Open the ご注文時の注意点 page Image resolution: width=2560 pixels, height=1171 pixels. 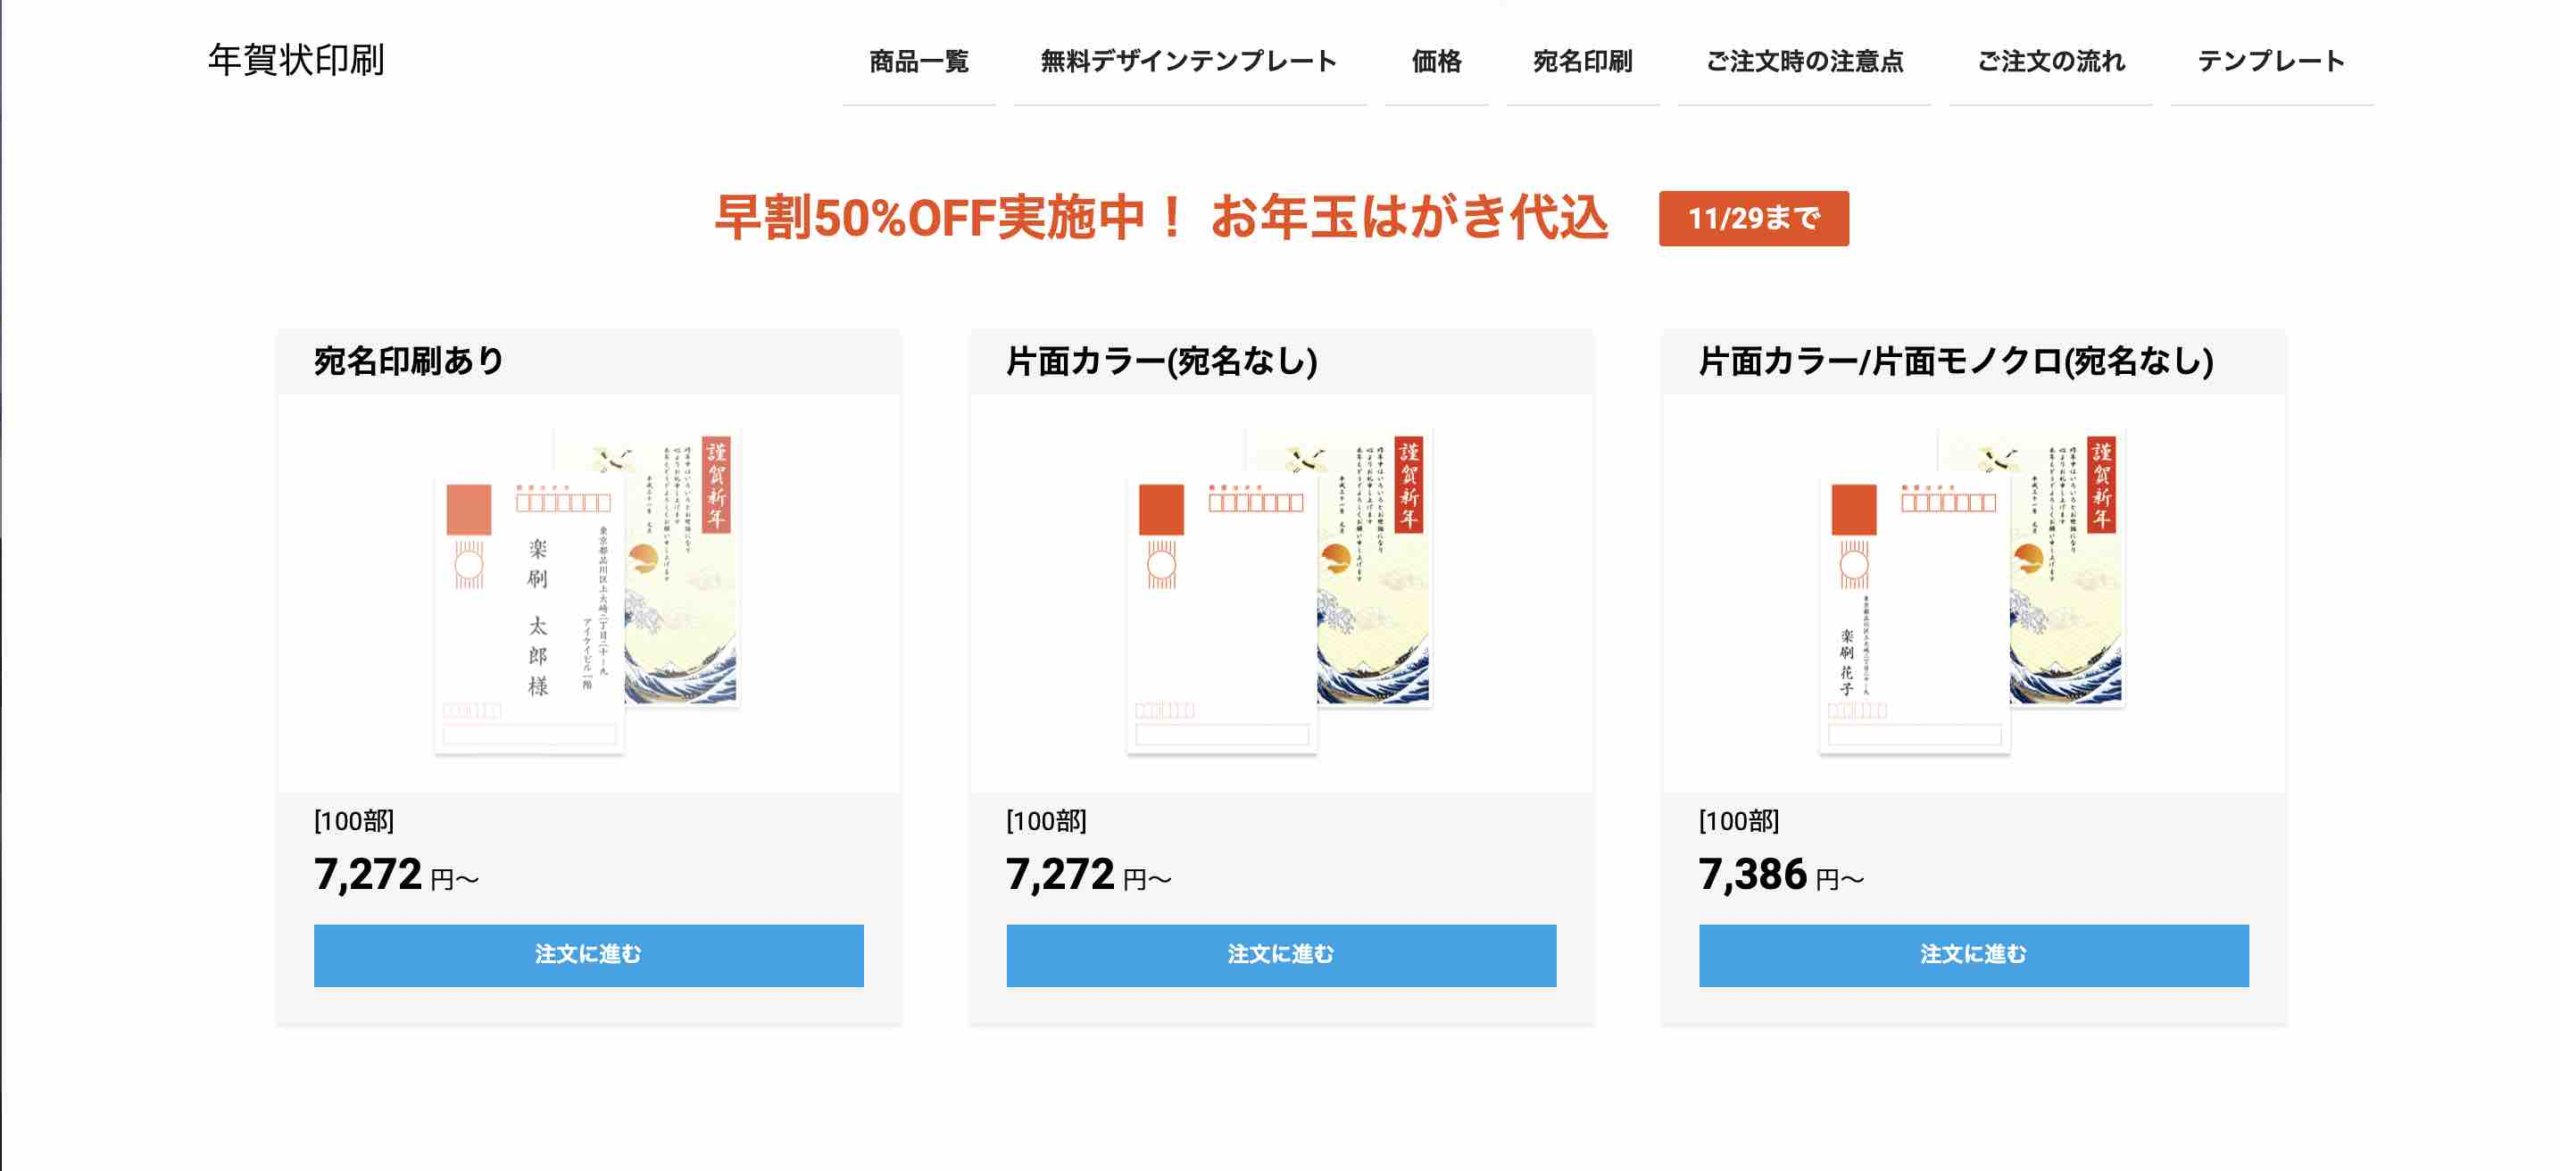(x=1805, y=62)
